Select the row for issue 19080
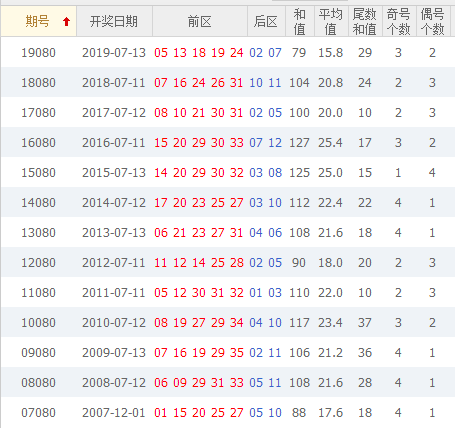Image resolution: width=455 pixels, height=428 pixels. click(228, 52)
